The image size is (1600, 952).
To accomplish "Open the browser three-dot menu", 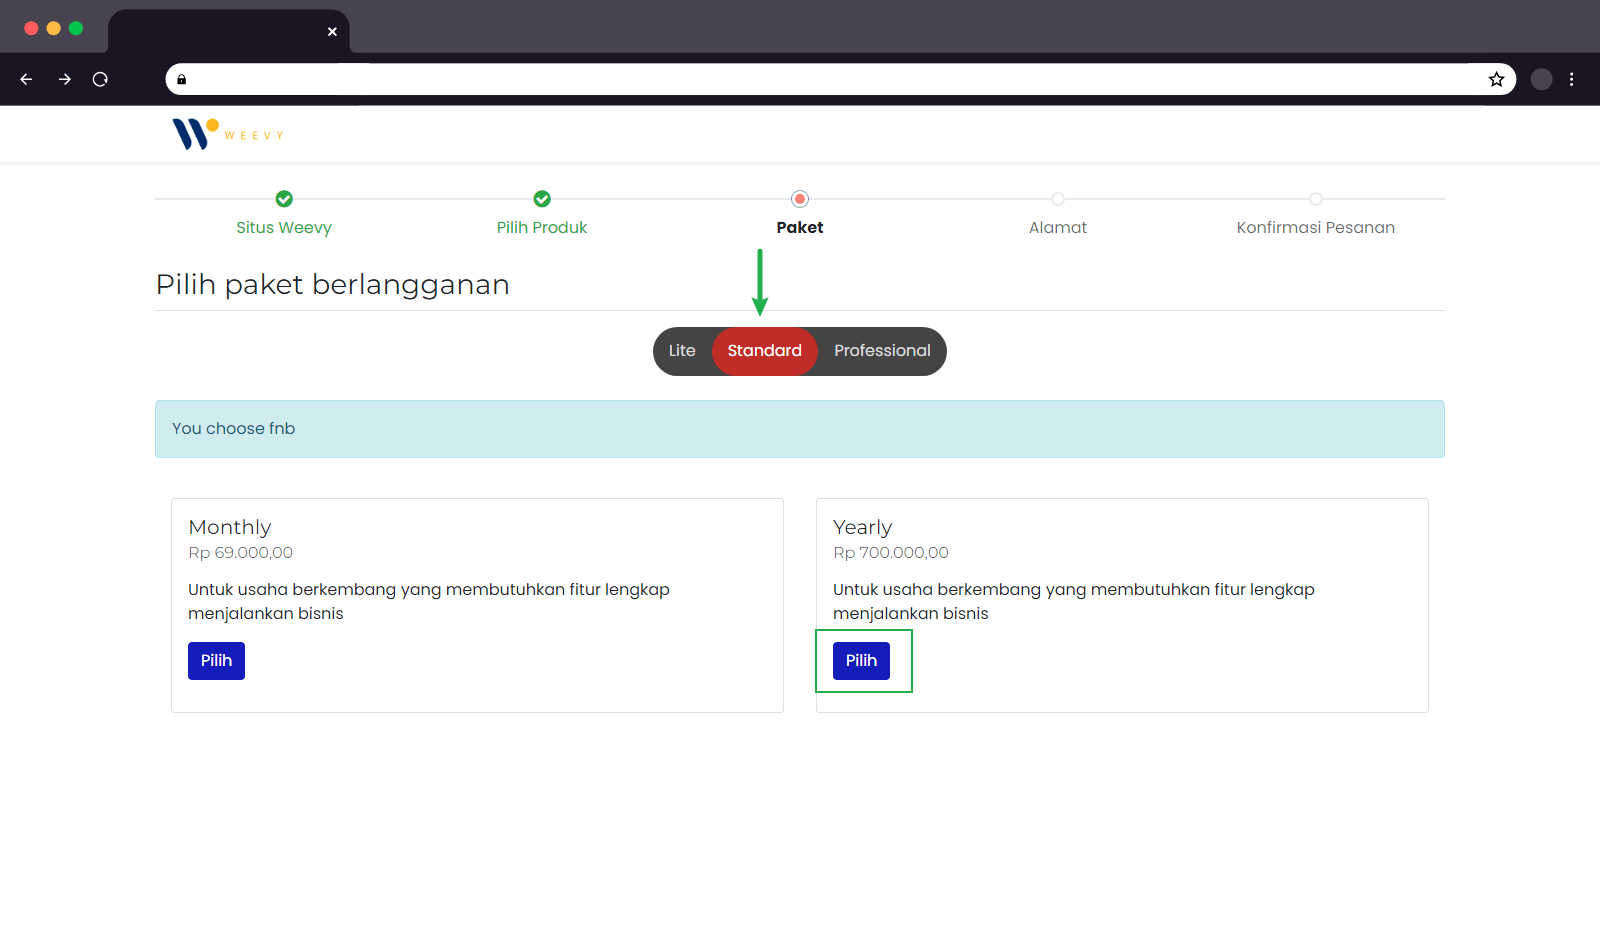I will (x=1572, y=79).
